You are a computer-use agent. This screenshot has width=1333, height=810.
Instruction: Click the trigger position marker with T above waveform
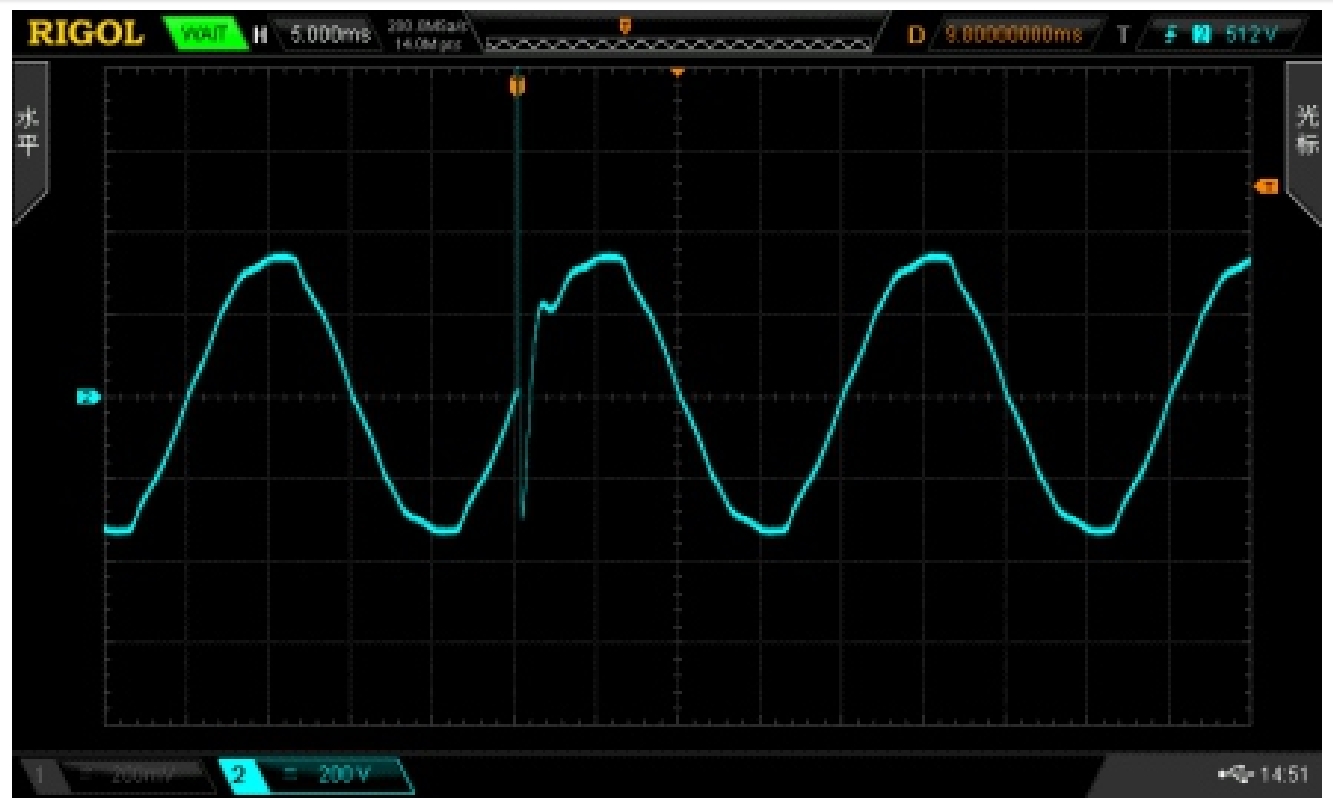[517, 87]
